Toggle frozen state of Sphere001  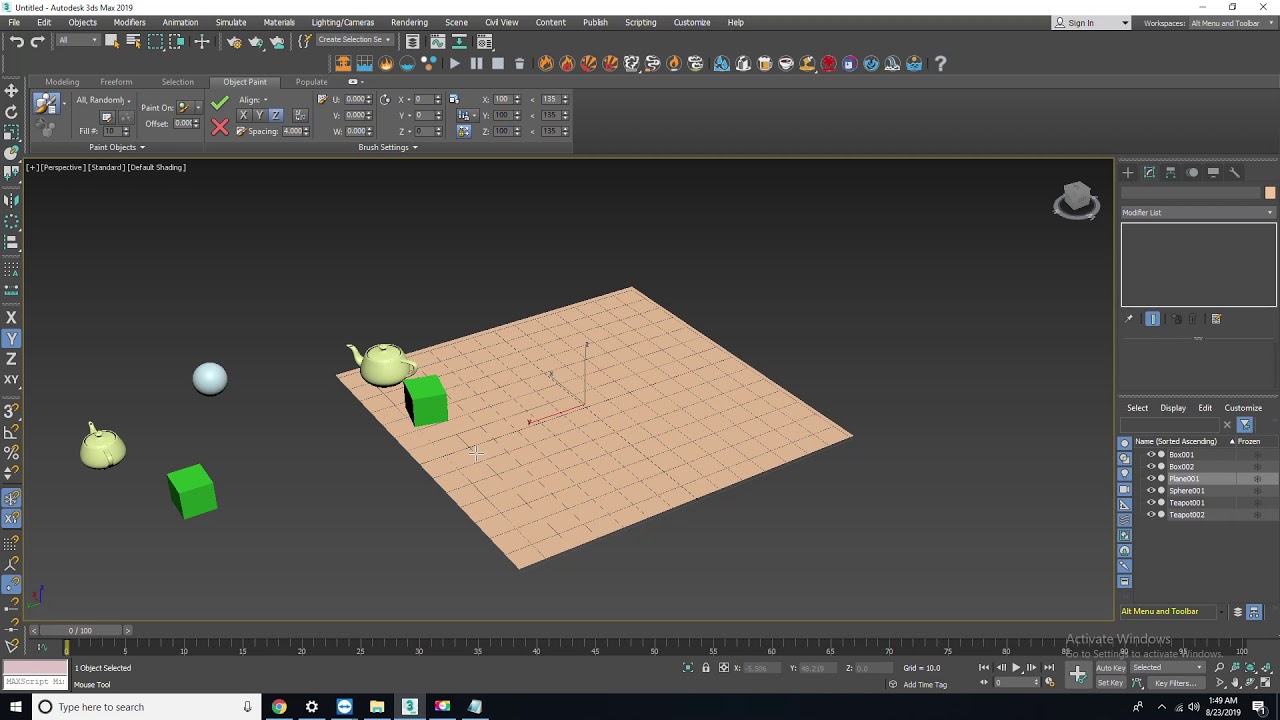point(1257,491)
